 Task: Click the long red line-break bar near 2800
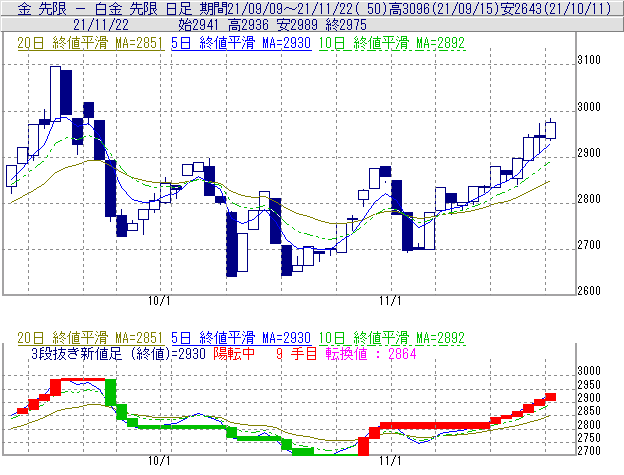click(x=435, y=426)
